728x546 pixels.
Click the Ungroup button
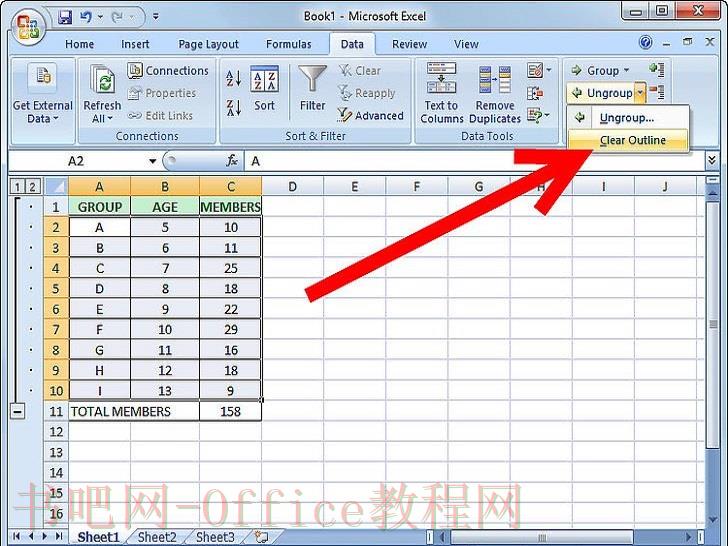point(601,93)
